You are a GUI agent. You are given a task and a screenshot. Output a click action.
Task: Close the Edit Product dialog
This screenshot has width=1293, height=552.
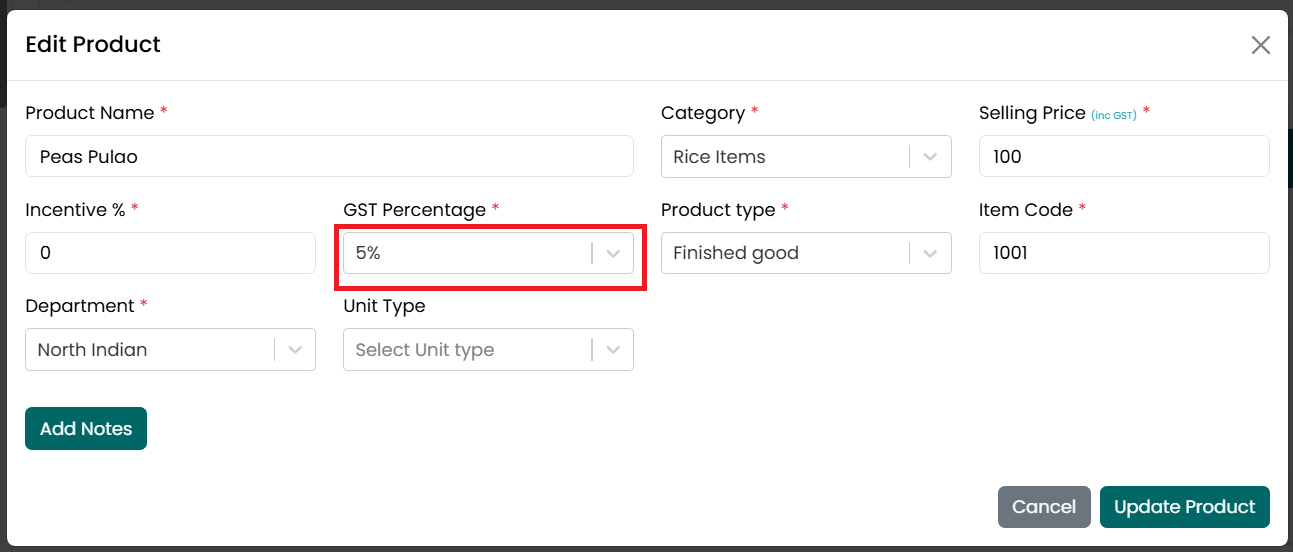click(x=1260, y=45)
